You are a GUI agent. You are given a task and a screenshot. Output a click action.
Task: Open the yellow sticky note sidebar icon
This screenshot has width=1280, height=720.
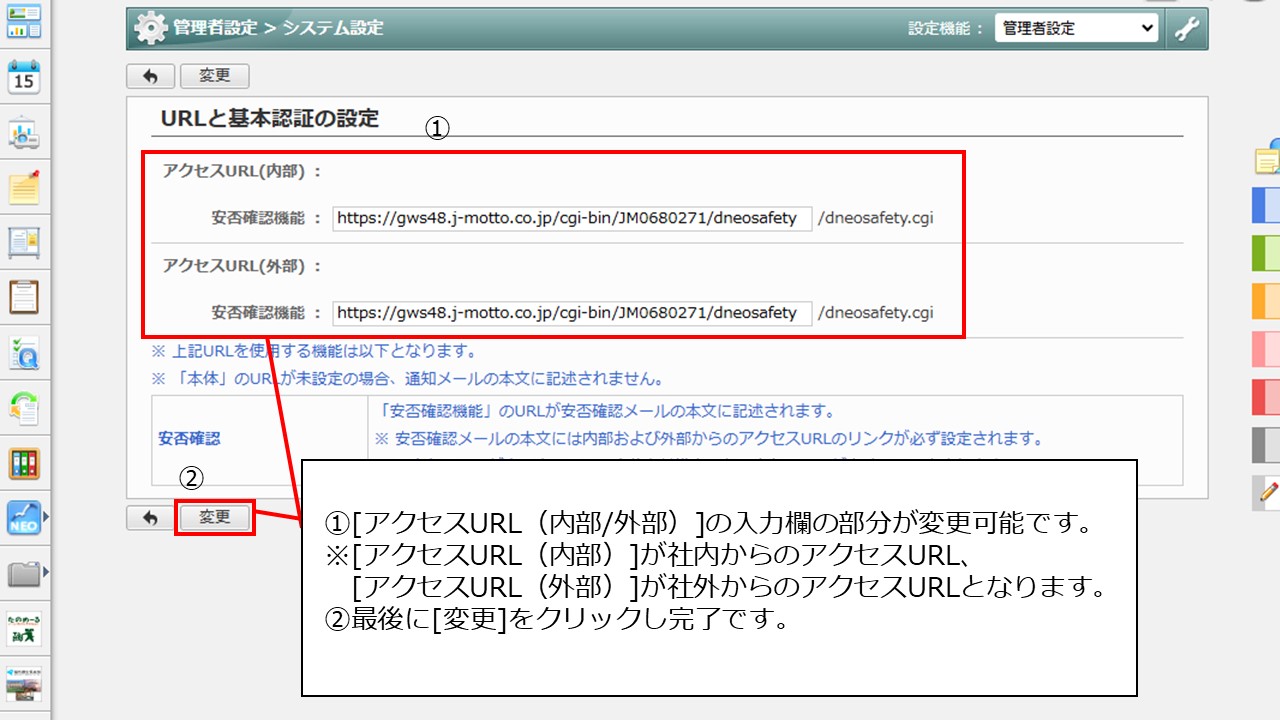point(24,188)
